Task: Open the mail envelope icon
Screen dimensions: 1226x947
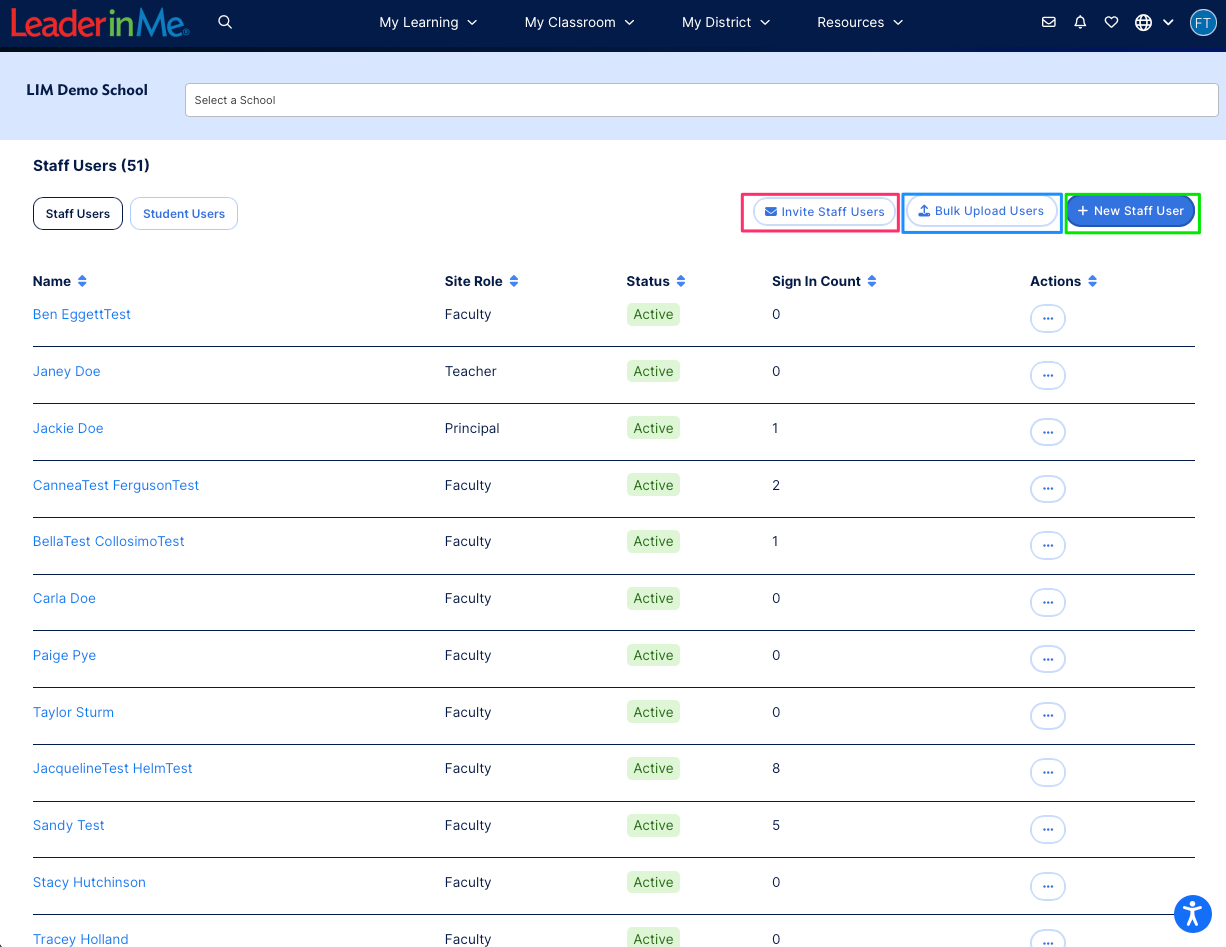Action: pos(1048,21)
